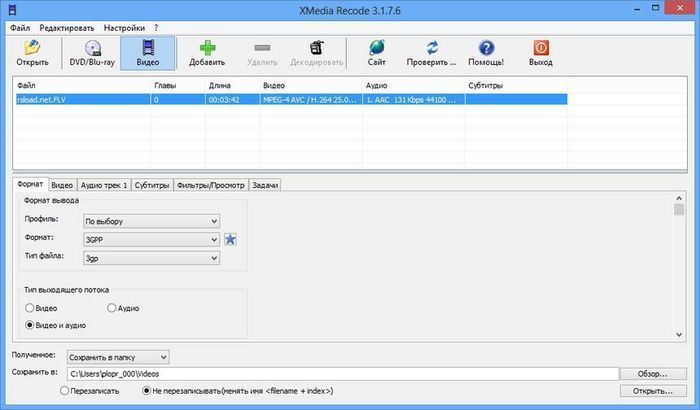Click the Длина column header

233,85
